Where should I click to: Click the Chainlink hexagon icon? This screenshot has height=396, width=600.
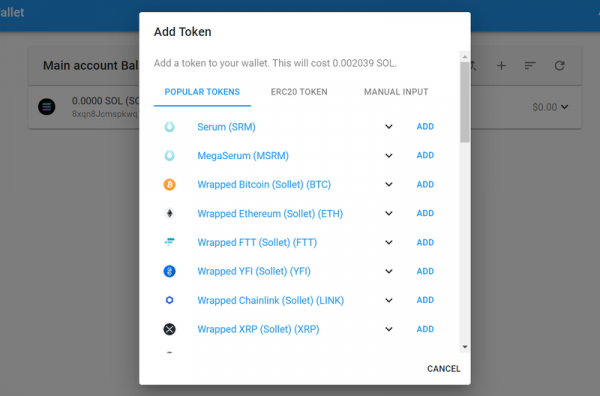pyautogui.click(x=170, y=300)
